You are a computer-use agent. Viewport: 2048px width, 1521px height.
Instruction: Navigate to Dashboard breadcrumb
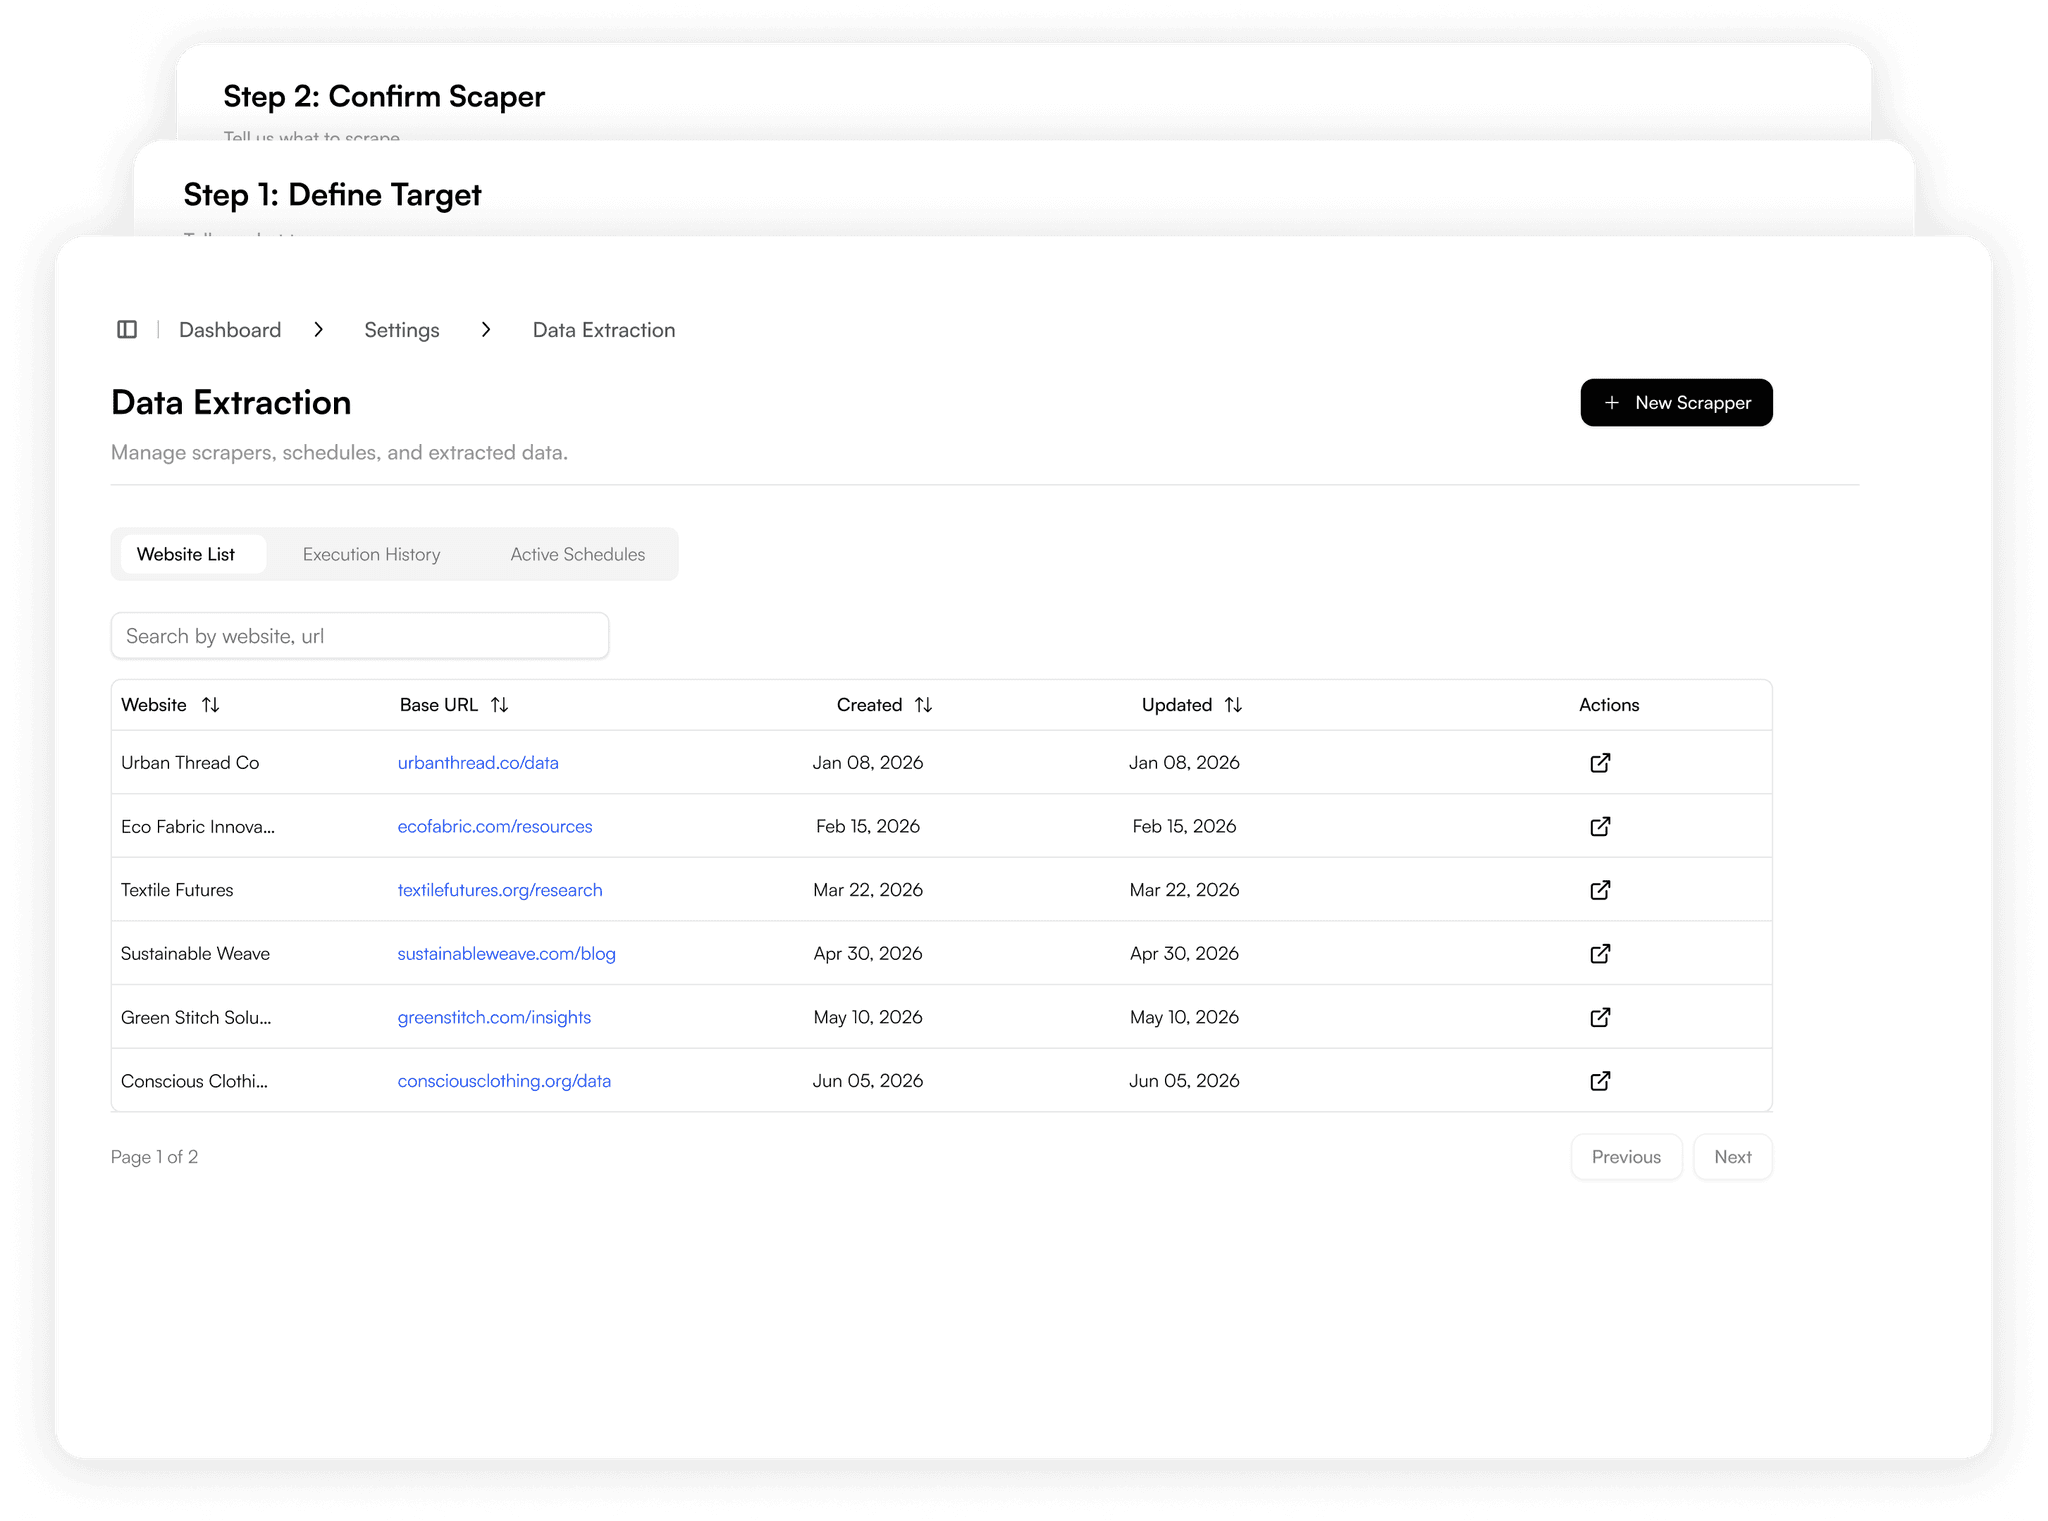tap(230, 330)
